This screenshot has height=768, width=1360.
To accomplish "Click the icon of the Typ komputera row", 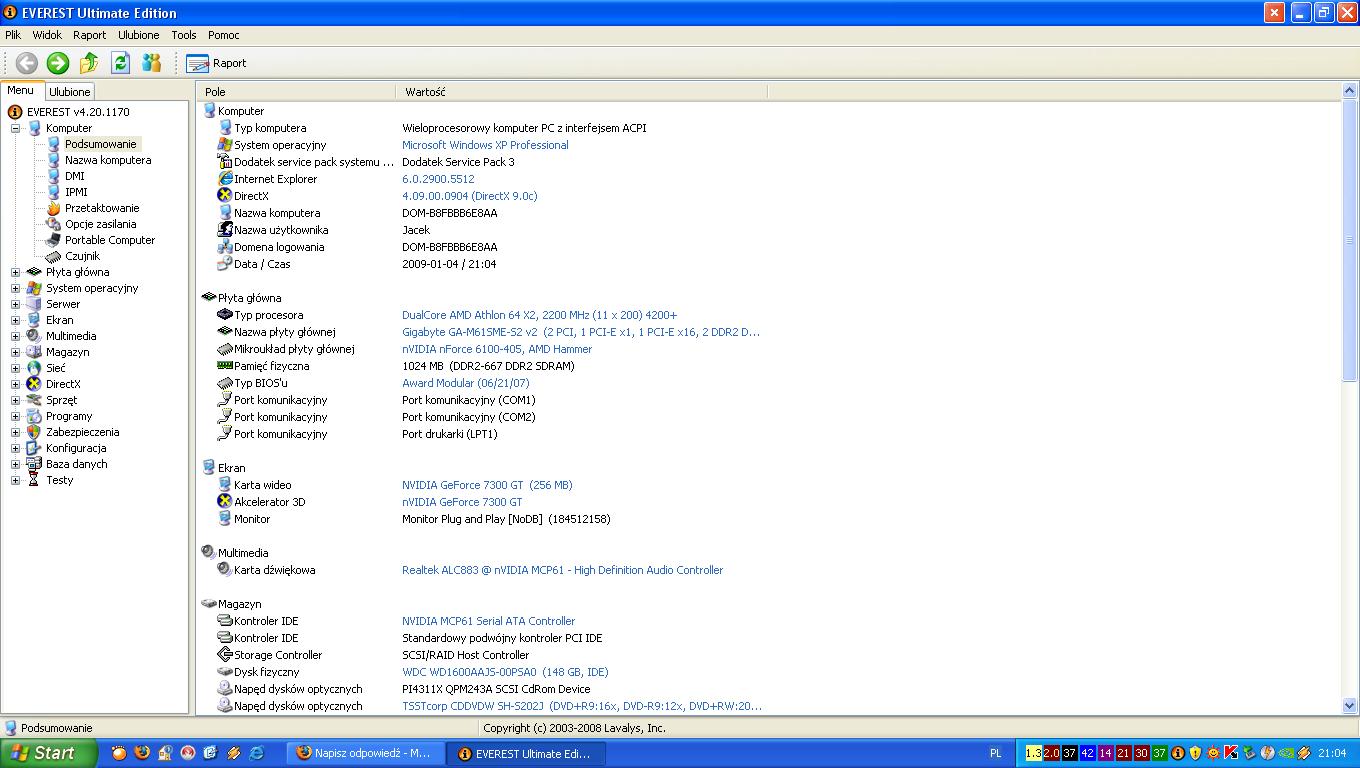I will (225, 128).
